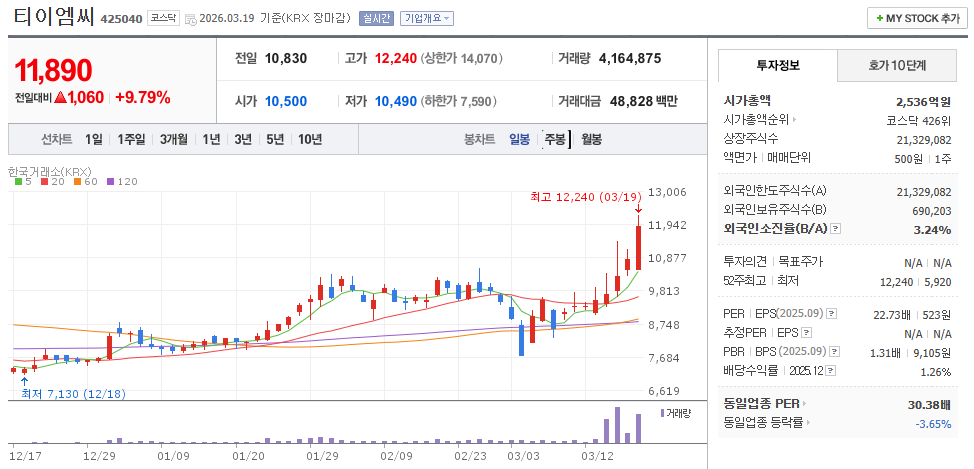Click the red up-triangle beside 1,060
Screen dimensions: 974x469
[60, 98]
